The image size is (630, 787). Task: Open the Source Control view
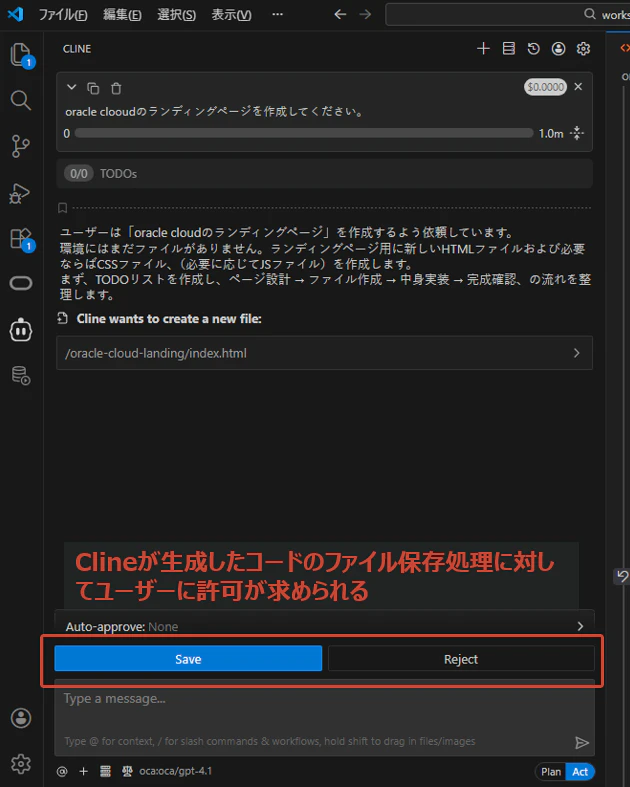pos(21,147)
